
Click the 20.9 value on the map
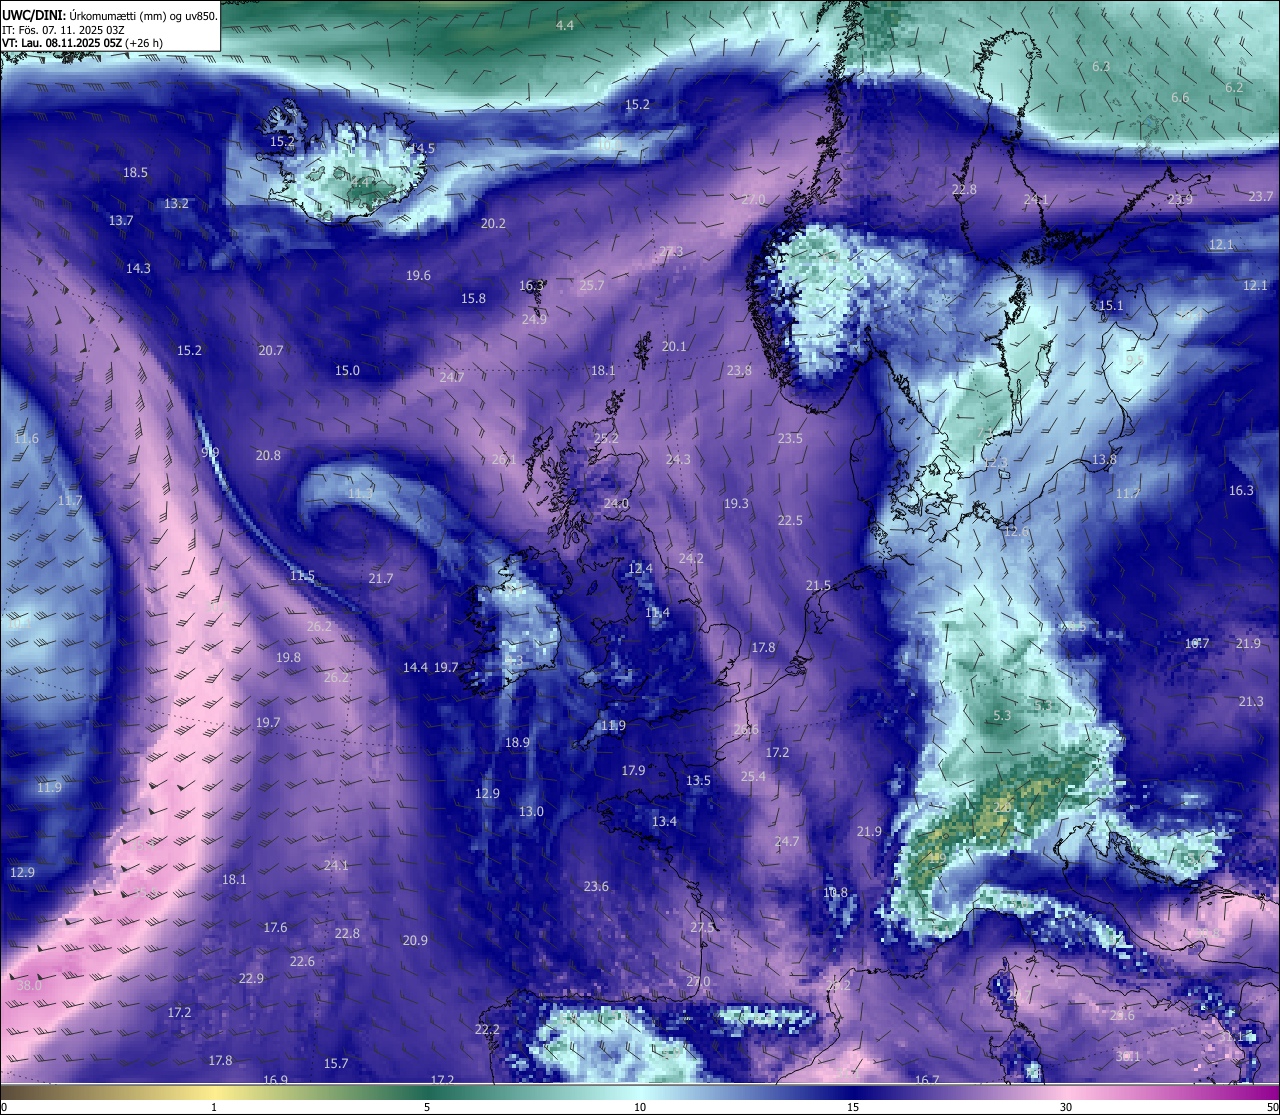coord(415,940)
